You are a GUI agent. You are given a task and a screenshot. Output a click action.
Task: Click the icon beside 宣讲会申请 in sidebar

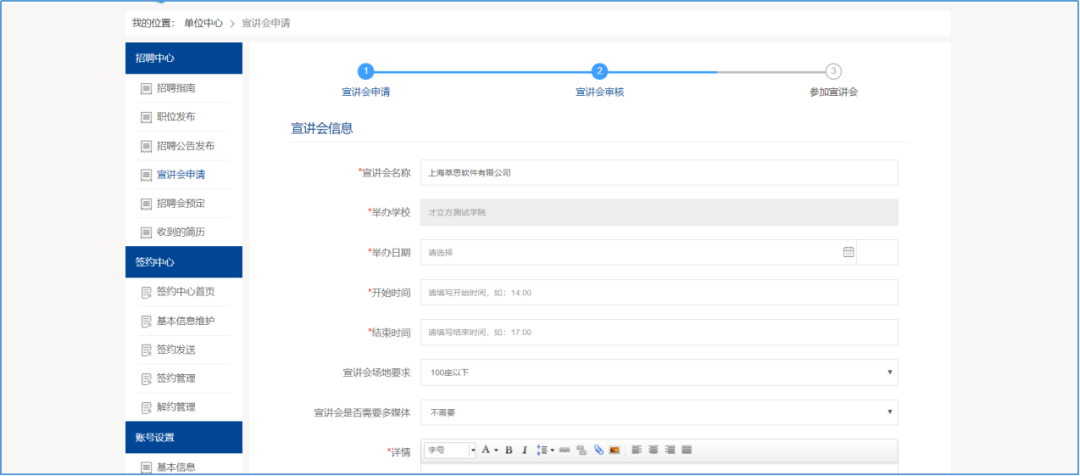point(145,175)
